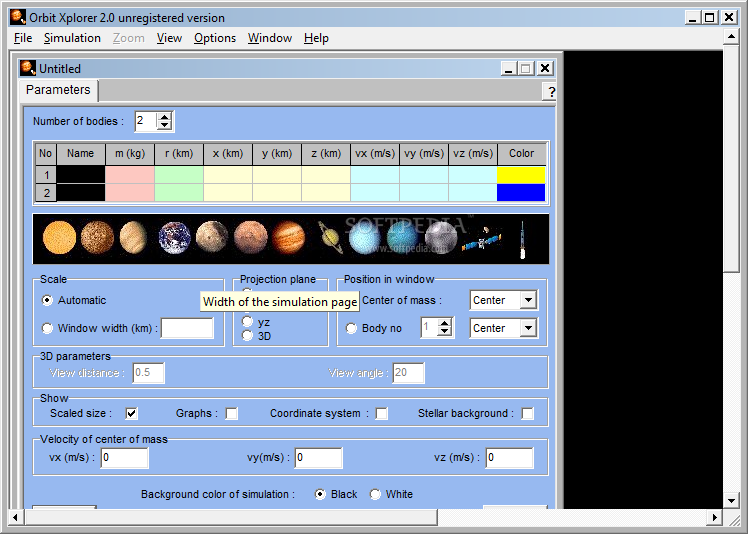Pick the Sun image in the planet strip

pos(59,237)
